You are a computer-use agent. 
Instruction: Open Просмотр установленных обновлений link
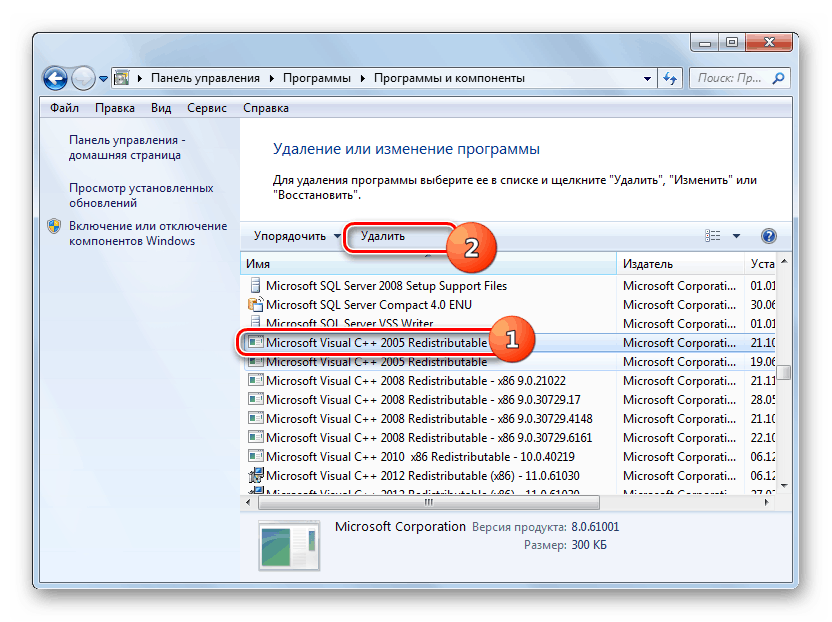[x=141, y=195]
